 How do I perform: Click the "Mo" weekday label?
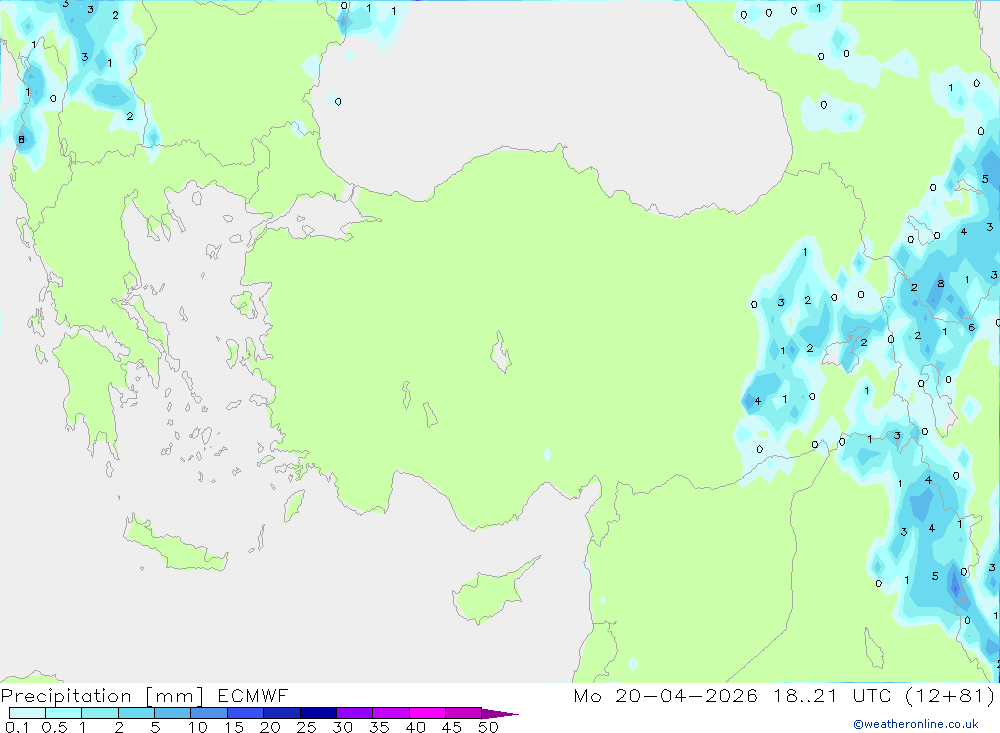587,696
